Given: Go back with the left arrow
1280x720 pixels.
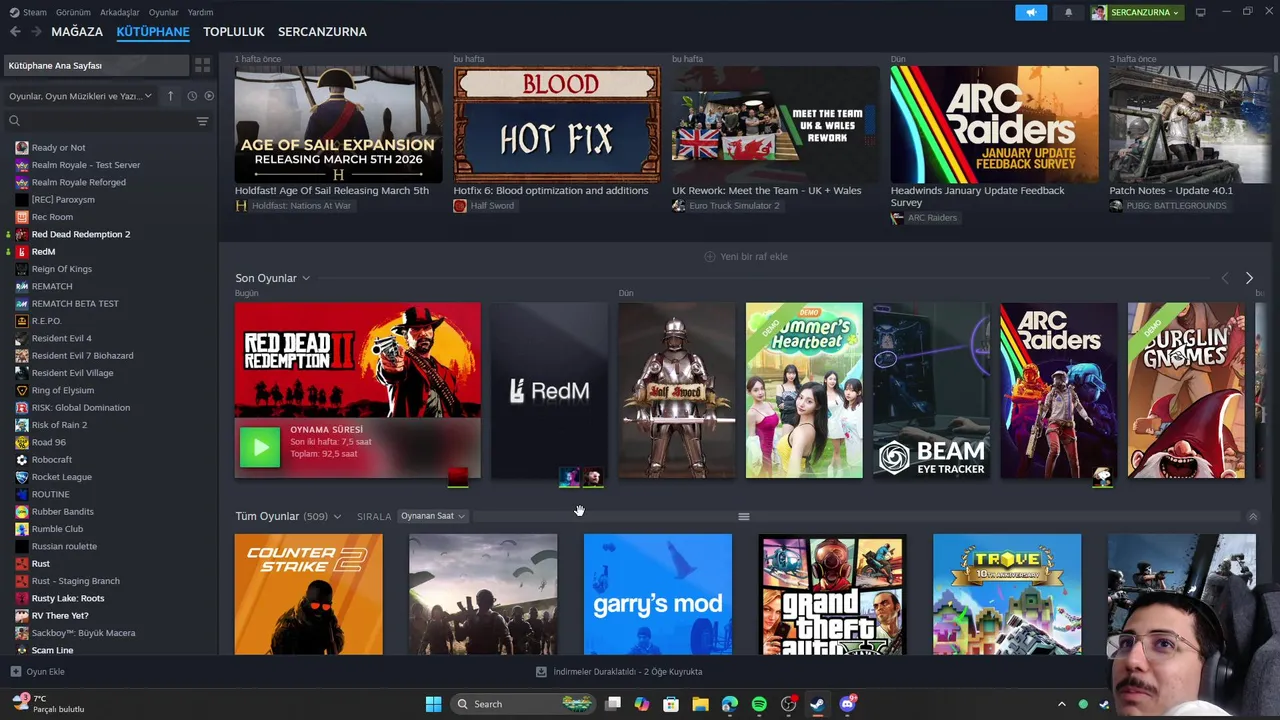Looking at the screenshot, I should pyautogui.click(x=15, y=32).
